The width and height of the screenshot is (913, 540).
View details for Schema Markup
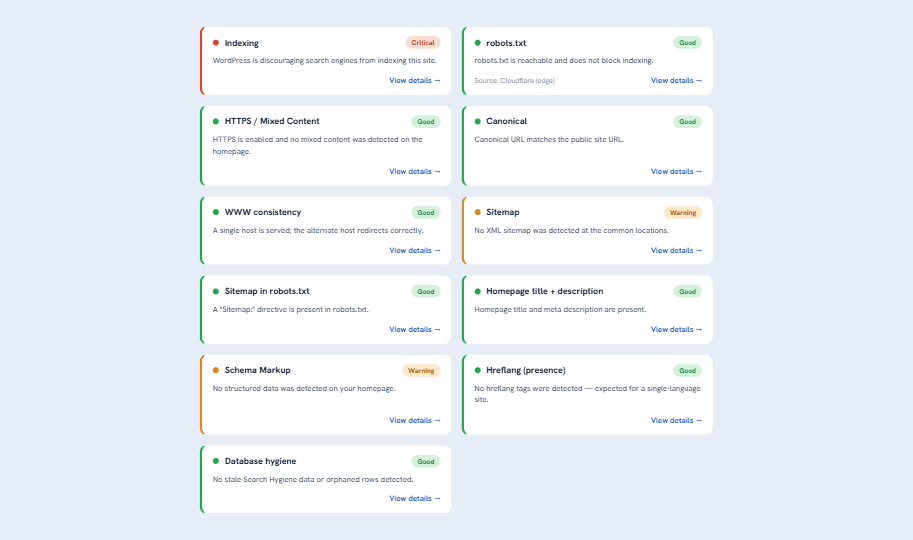tap(415, 421)
